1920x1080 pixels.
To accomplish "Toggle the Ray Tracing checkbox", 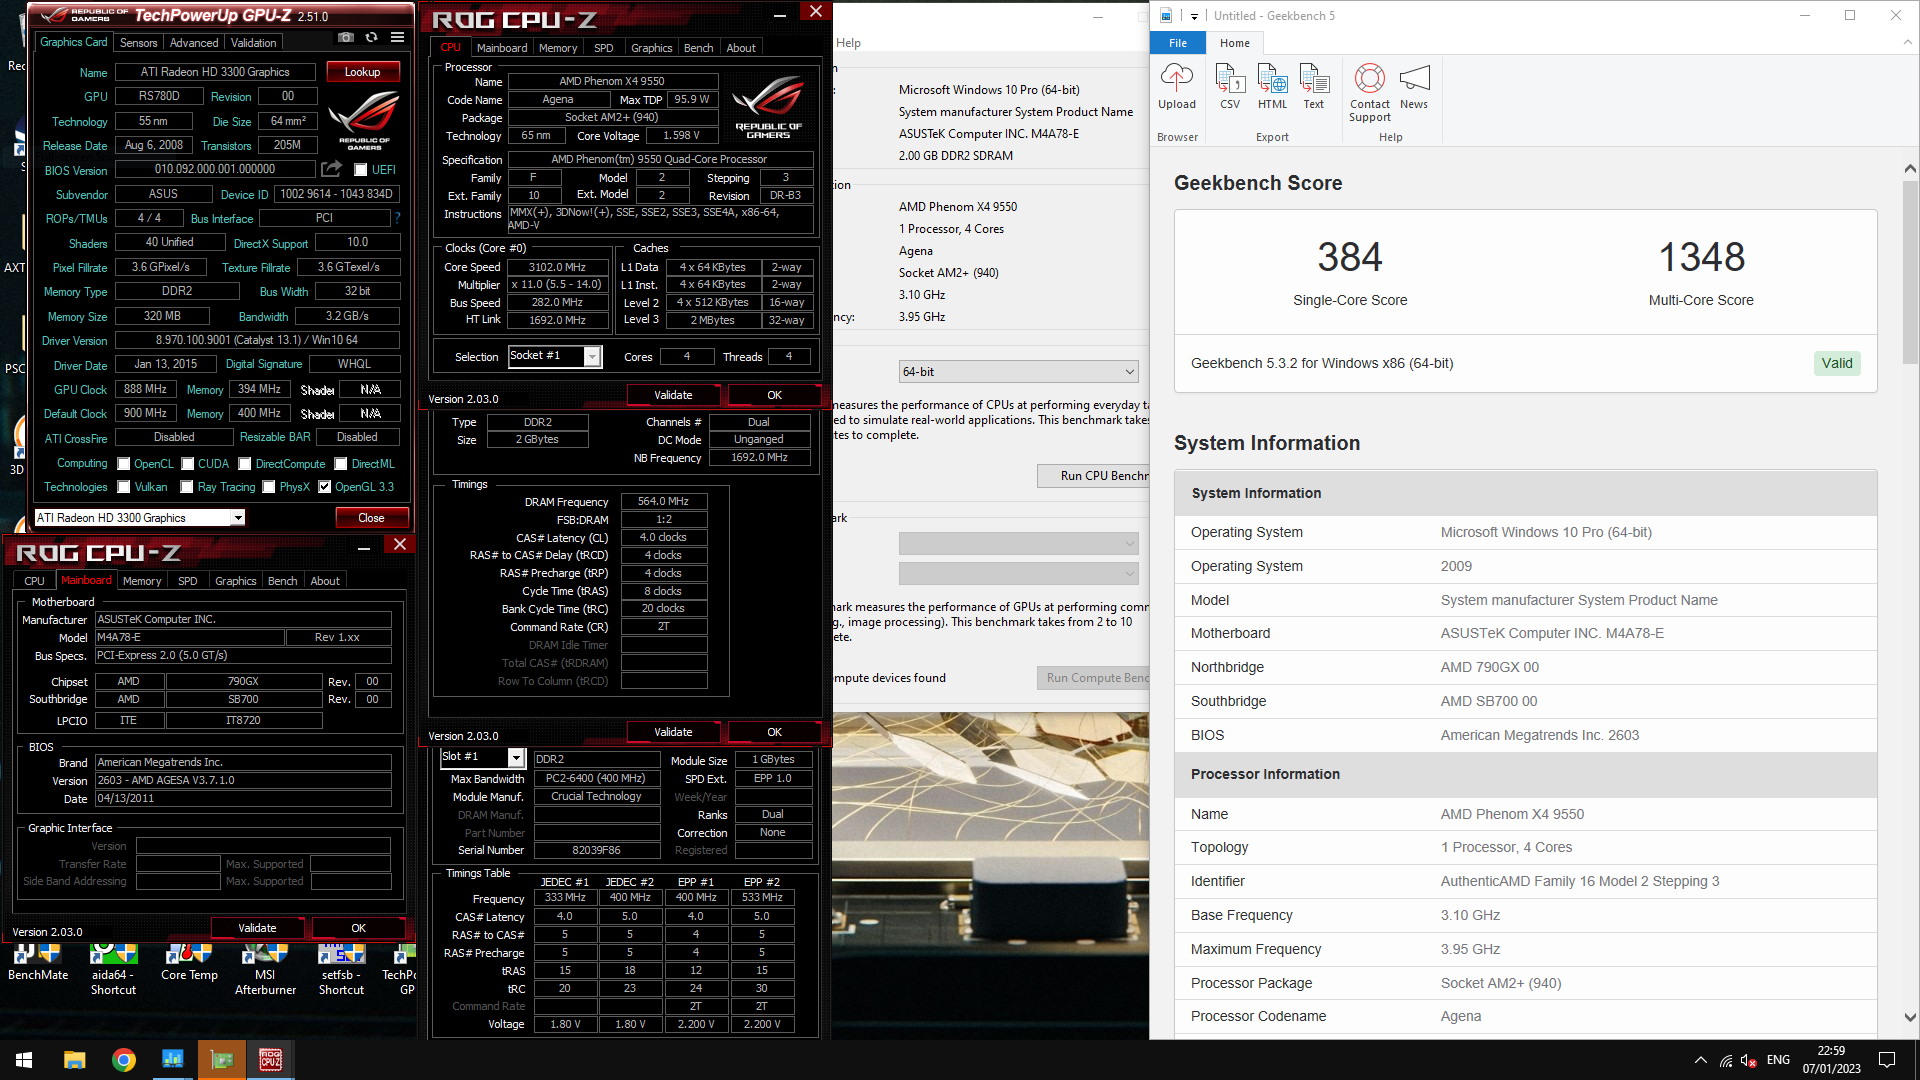I will tap(187, 487).
